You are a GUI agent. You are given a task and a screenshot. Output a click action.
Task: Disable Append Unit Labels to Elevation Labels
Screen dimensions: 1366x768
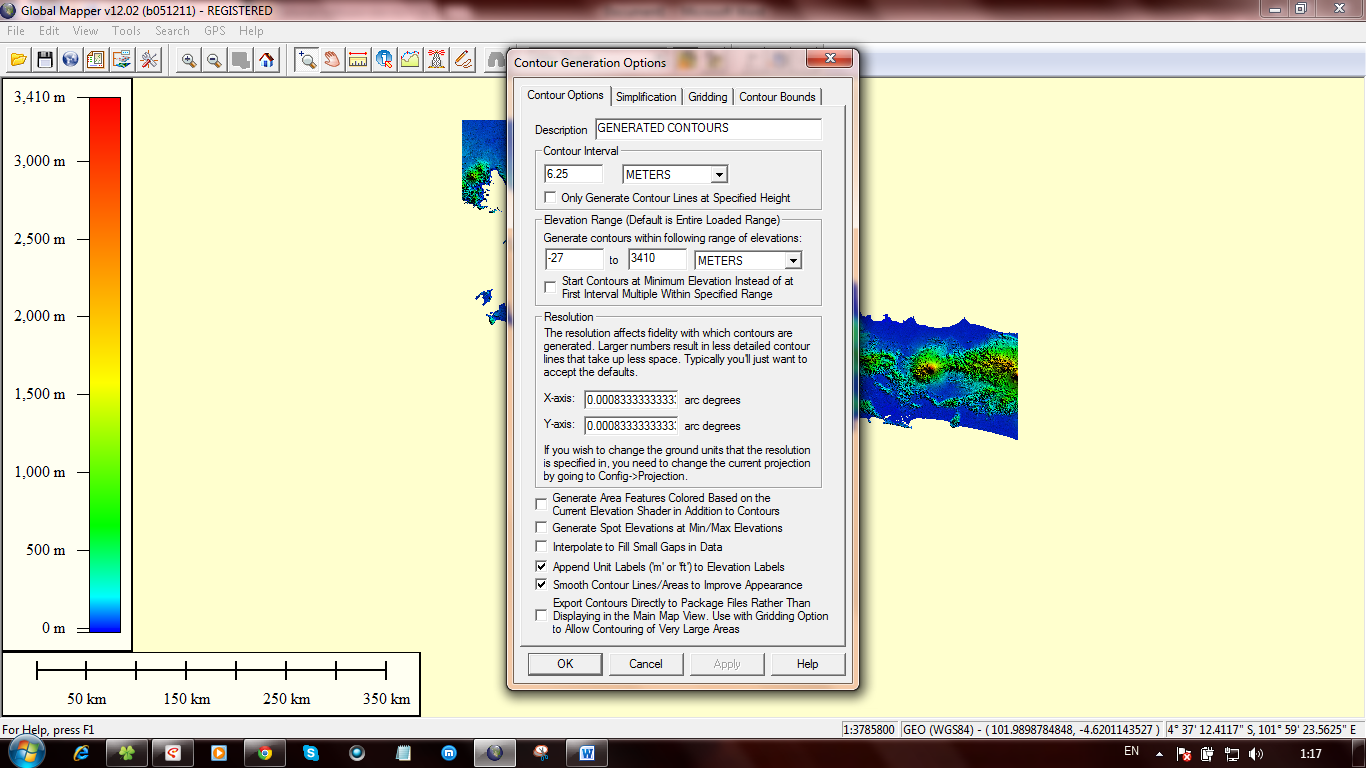point(541,567)
